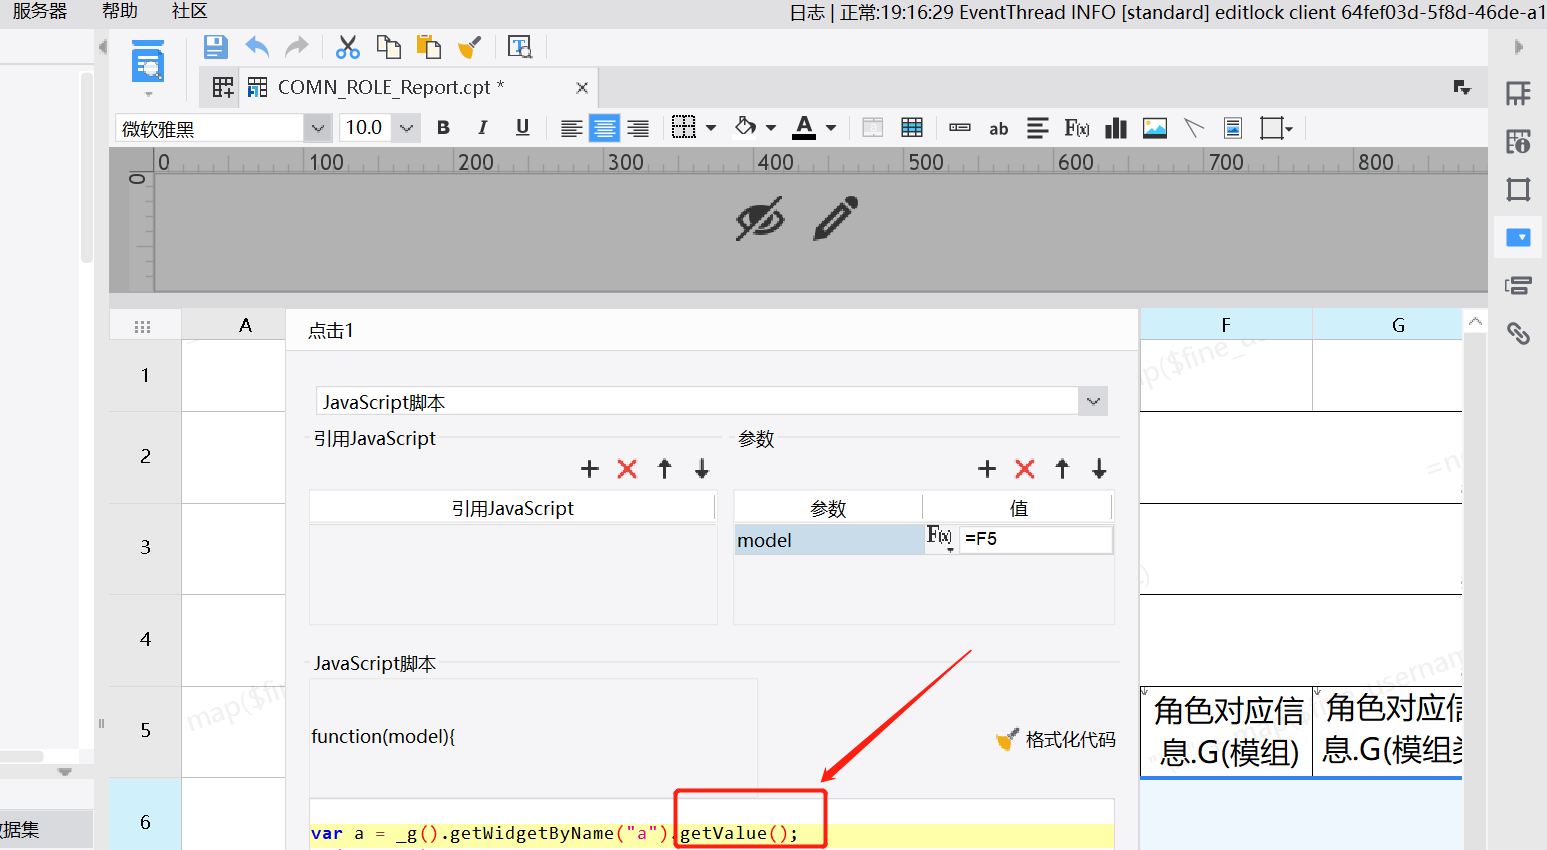Expand the border style dropdown arrow
This screenshot has width=1547, height=850.
(711, 128)
